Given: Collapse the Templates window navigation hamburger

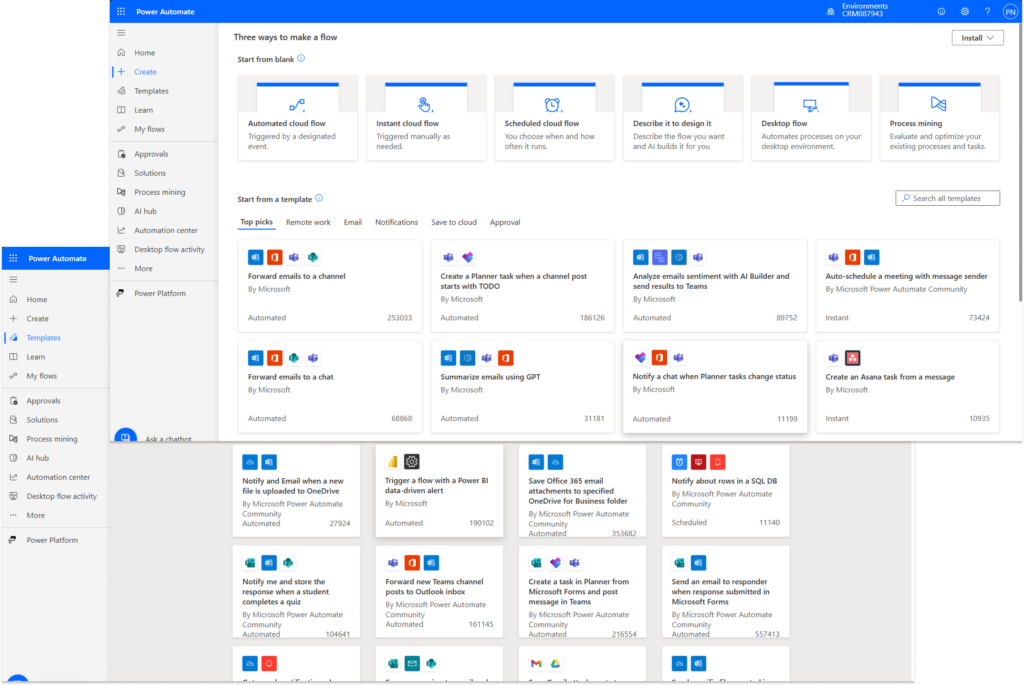Looking at the screenshot, I should (x=13, y=279).
